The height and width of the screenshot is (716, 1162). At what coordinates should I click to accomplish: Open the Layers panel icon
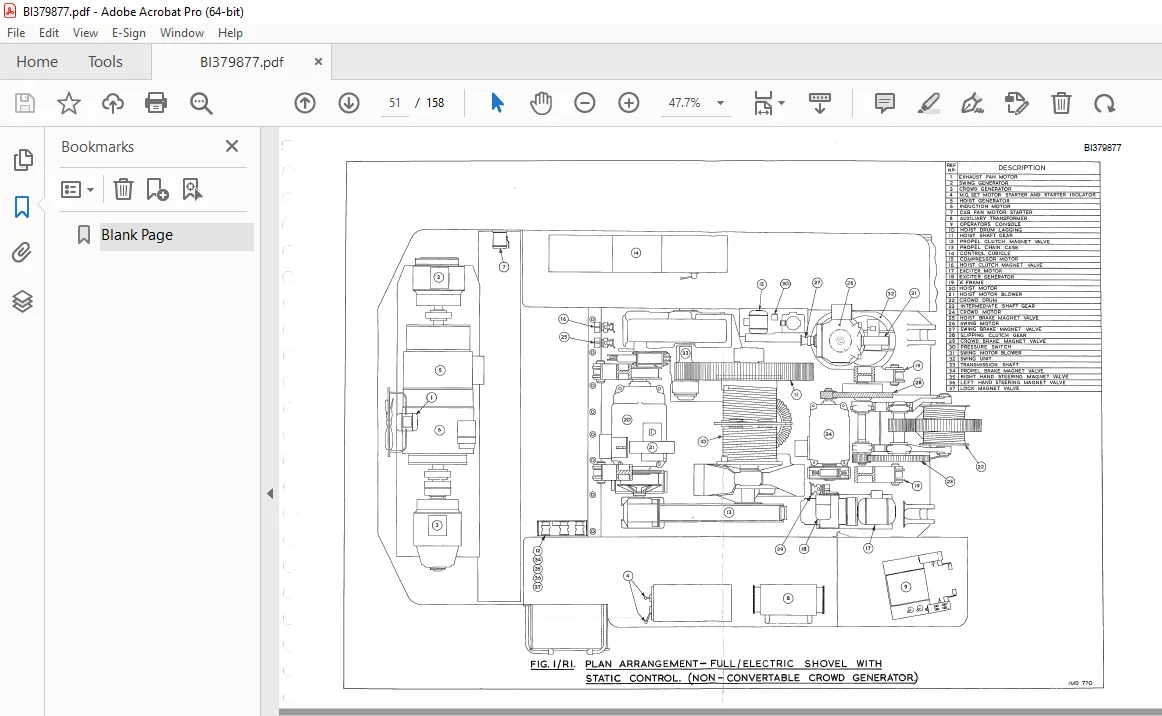(22, 301)
